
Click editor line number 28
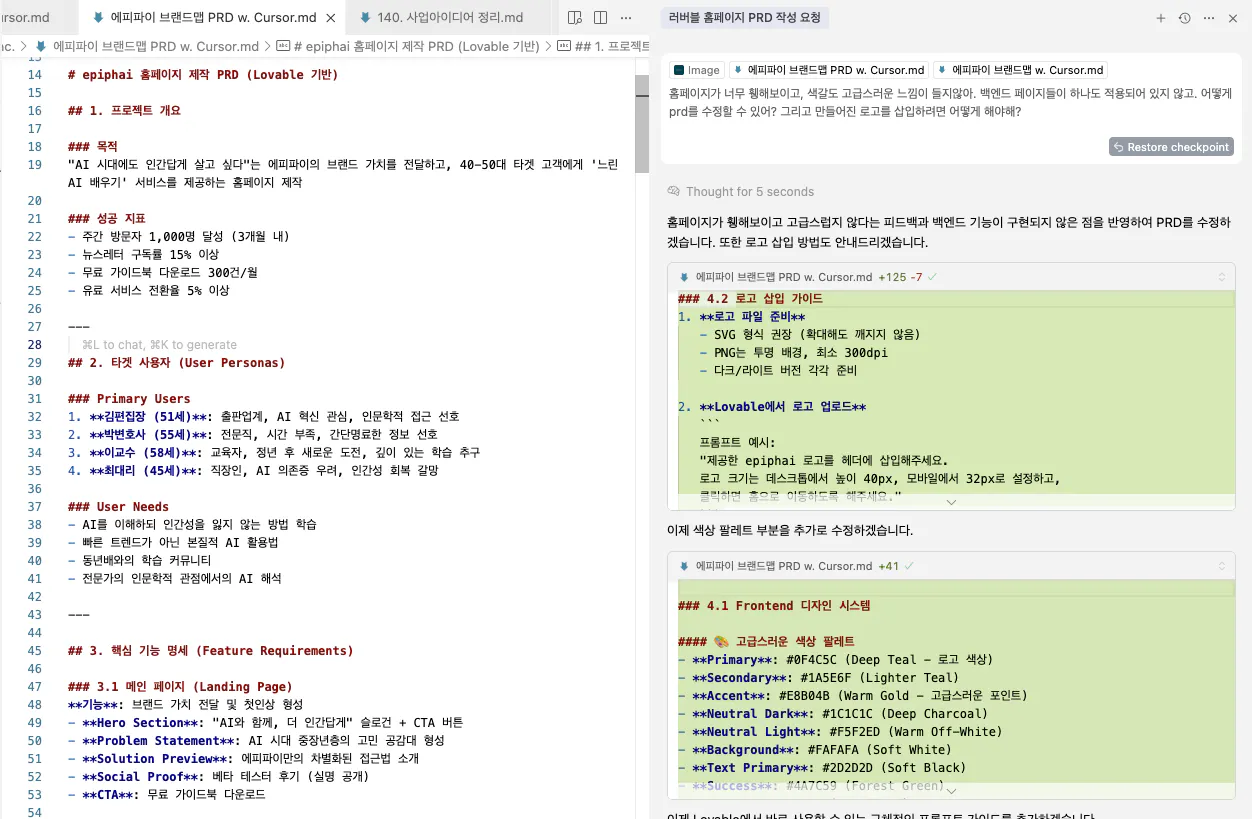click(35, 344)
